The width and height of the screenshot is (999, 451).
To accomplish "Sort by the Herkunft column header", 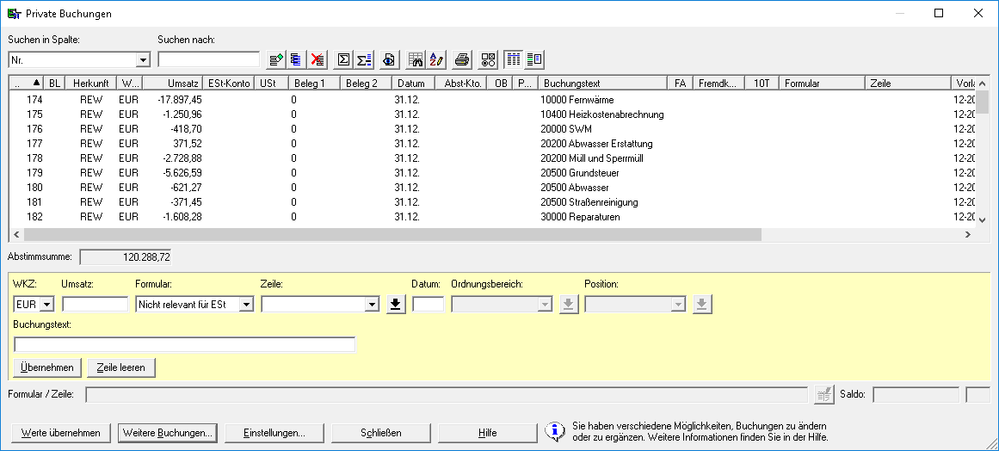I will tap(90, 83).
